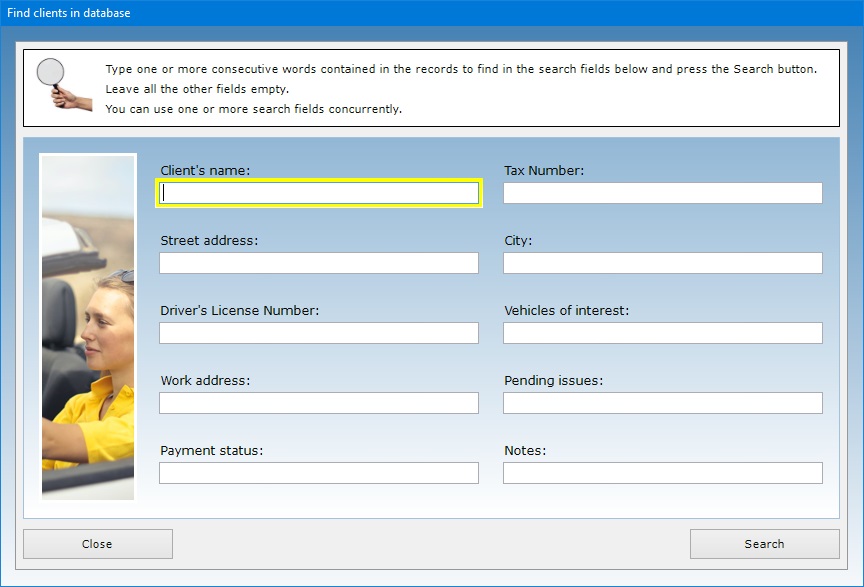
Task: Select the Pending issues field
Action: (x=662, y=403)
